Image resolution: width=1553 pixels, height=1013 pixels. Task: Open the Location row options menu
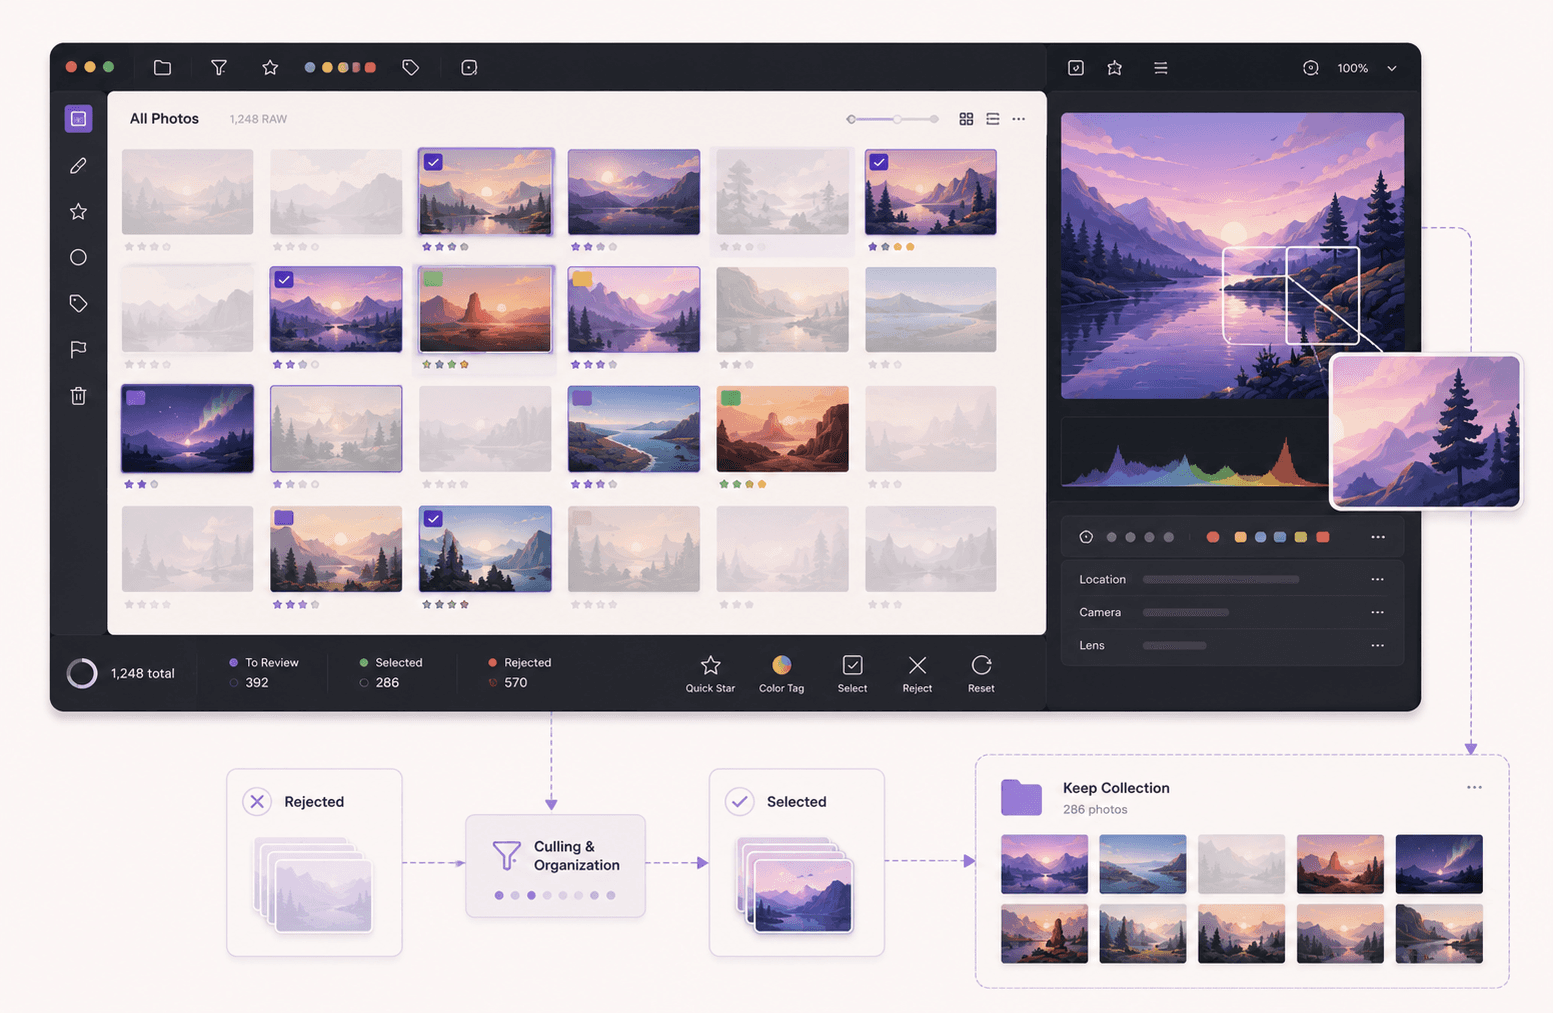click(1377, 579)
